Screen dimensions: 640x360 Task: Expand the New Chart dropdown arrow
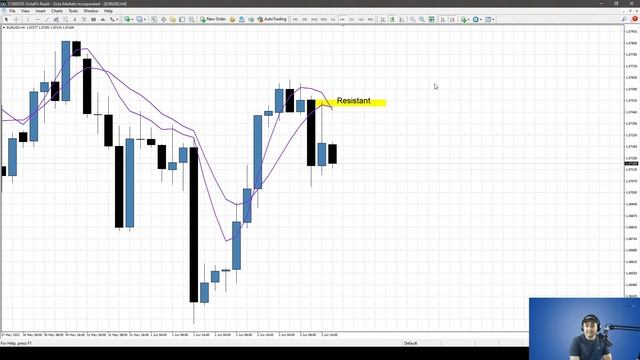tap(132, 19)
